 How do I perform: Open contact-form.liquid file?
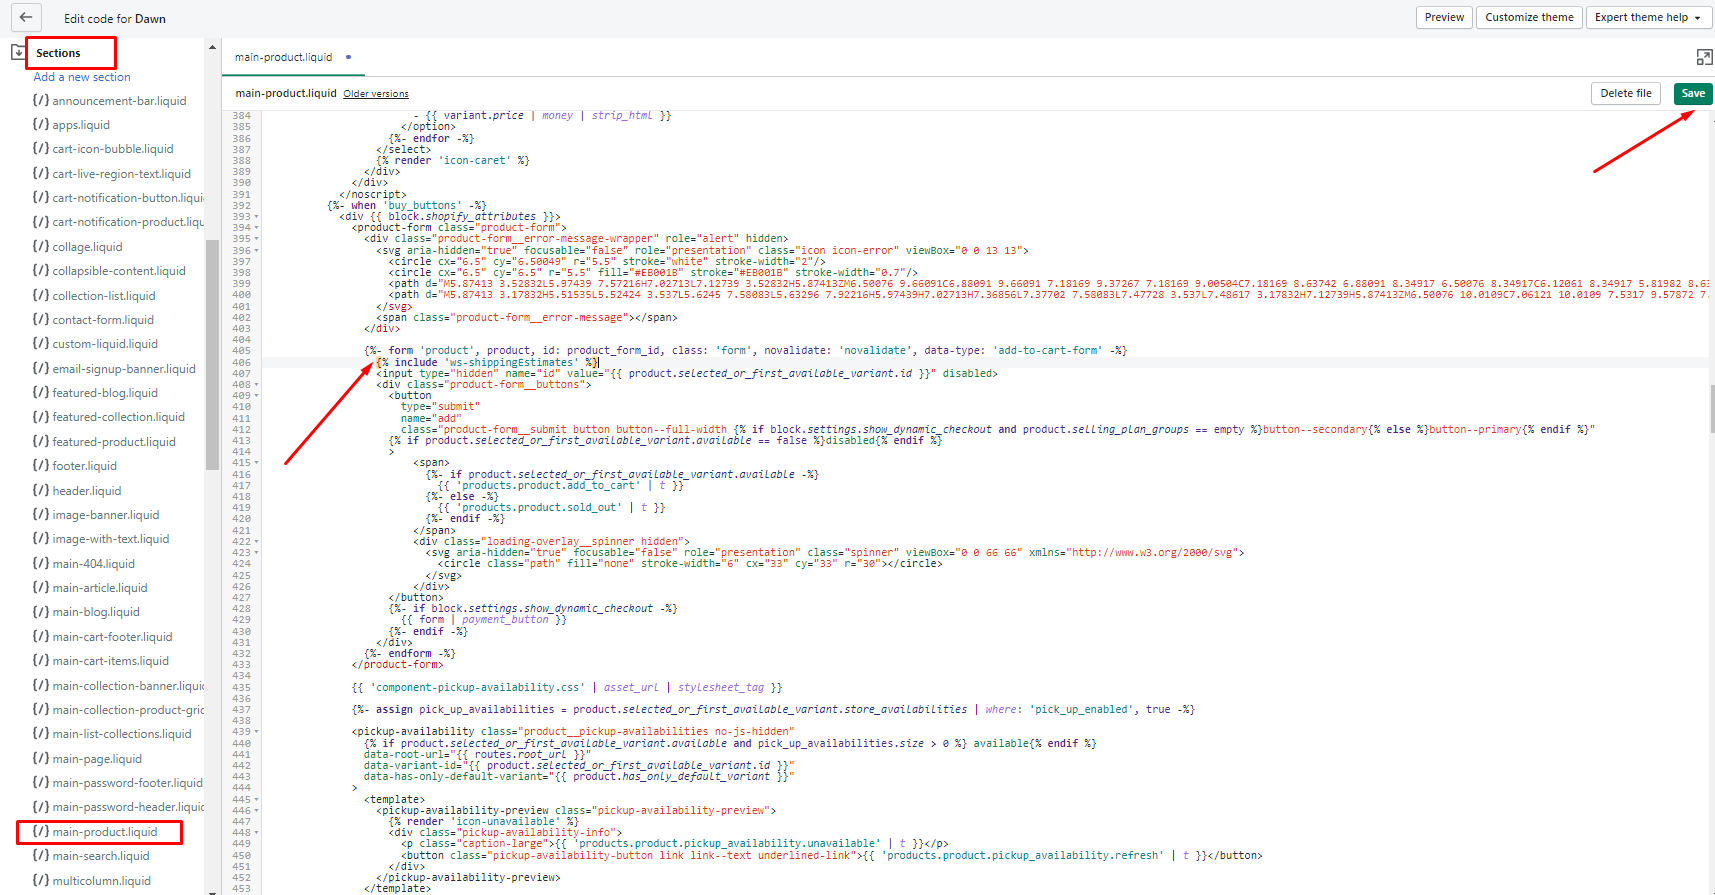103,320
